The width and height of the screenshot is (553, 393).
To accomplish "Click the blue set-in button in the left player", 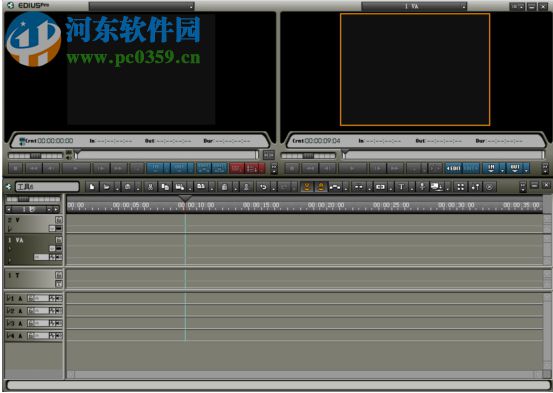I will (155, 168).
